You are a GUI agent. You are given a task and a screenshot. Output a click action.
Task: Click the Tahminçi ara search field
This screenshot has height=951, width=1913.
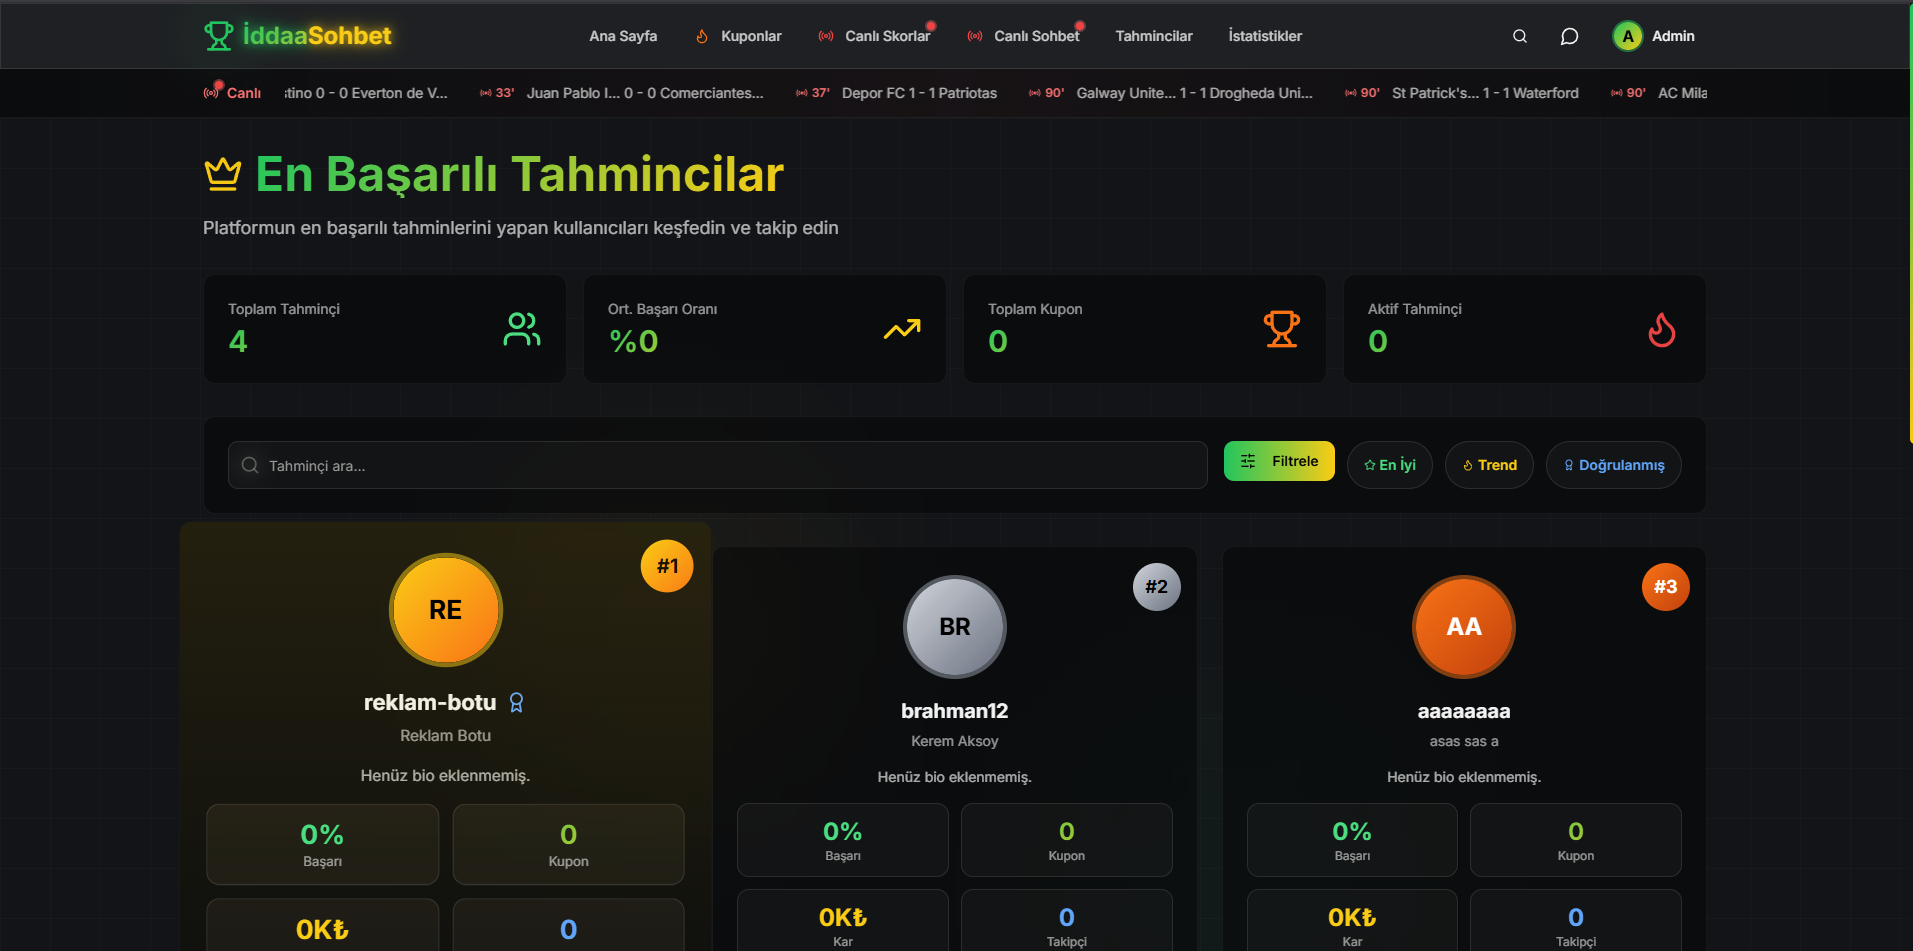717,465
